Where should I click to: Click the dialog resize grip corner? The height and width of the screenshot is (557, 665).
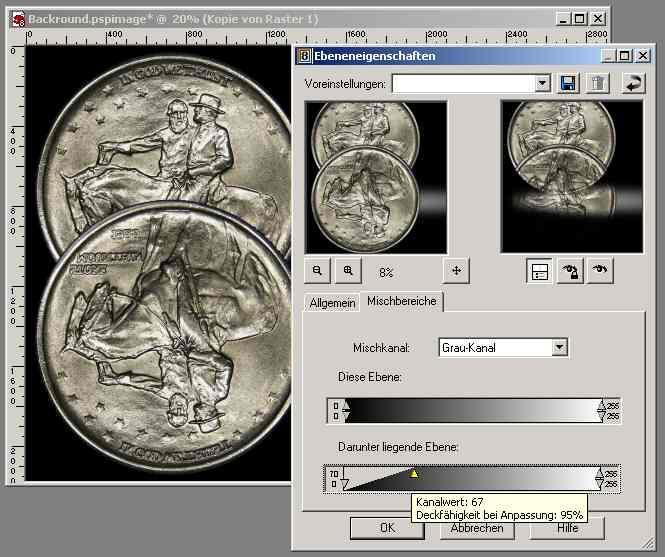(649, 543)
